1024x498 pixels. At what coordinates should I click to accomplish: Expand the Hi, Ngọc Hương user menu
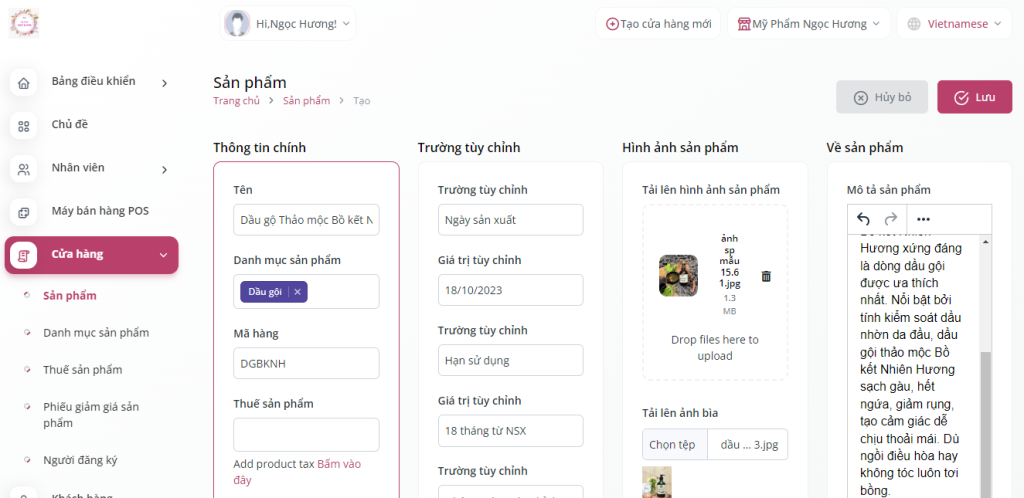(288, 24)
